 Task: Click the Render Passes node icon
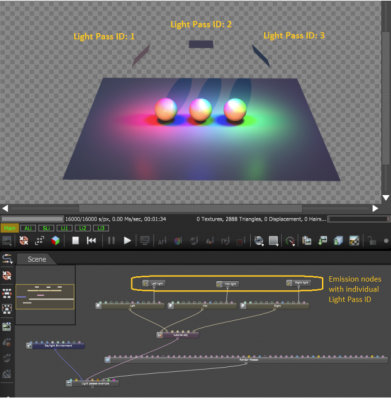pos(108,360)
